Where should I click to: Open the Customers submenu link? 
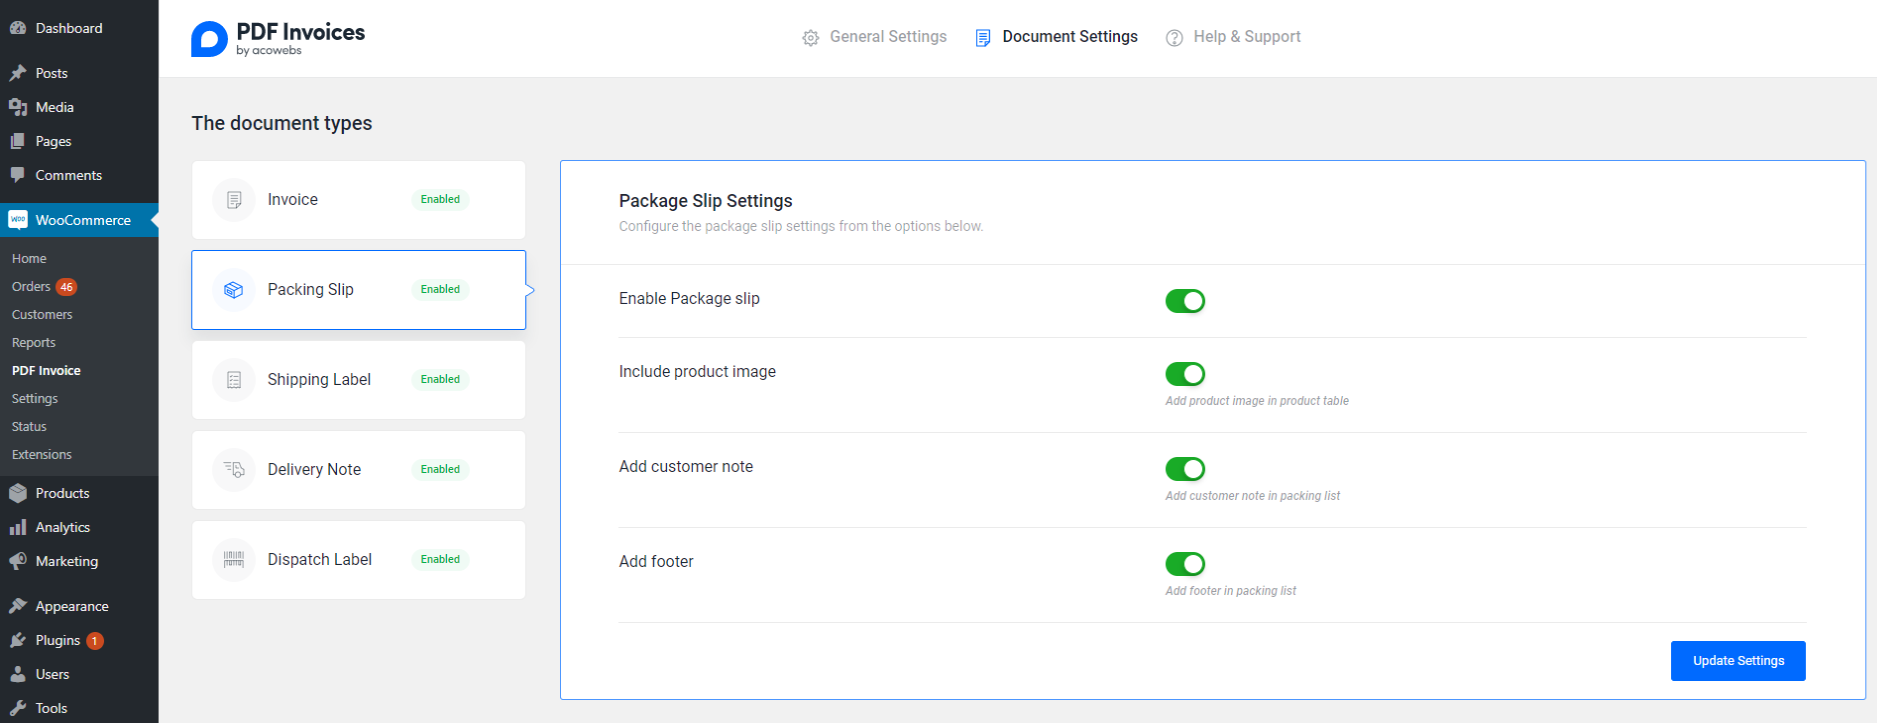pyautogui.click(x=42, y=314)
